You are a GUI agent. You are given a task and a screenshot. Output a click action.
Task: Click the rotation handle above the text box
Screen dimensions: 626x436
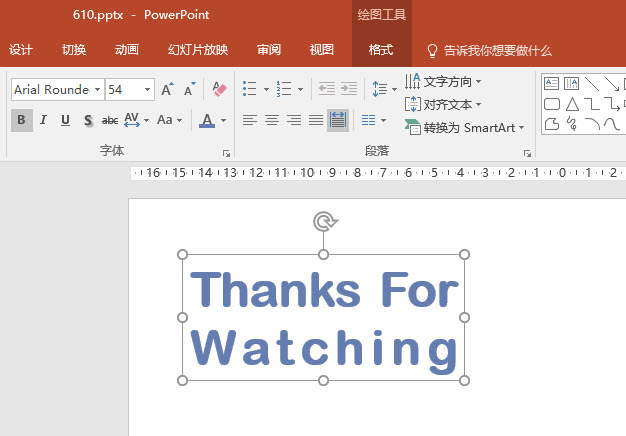(x=325, y=221)
